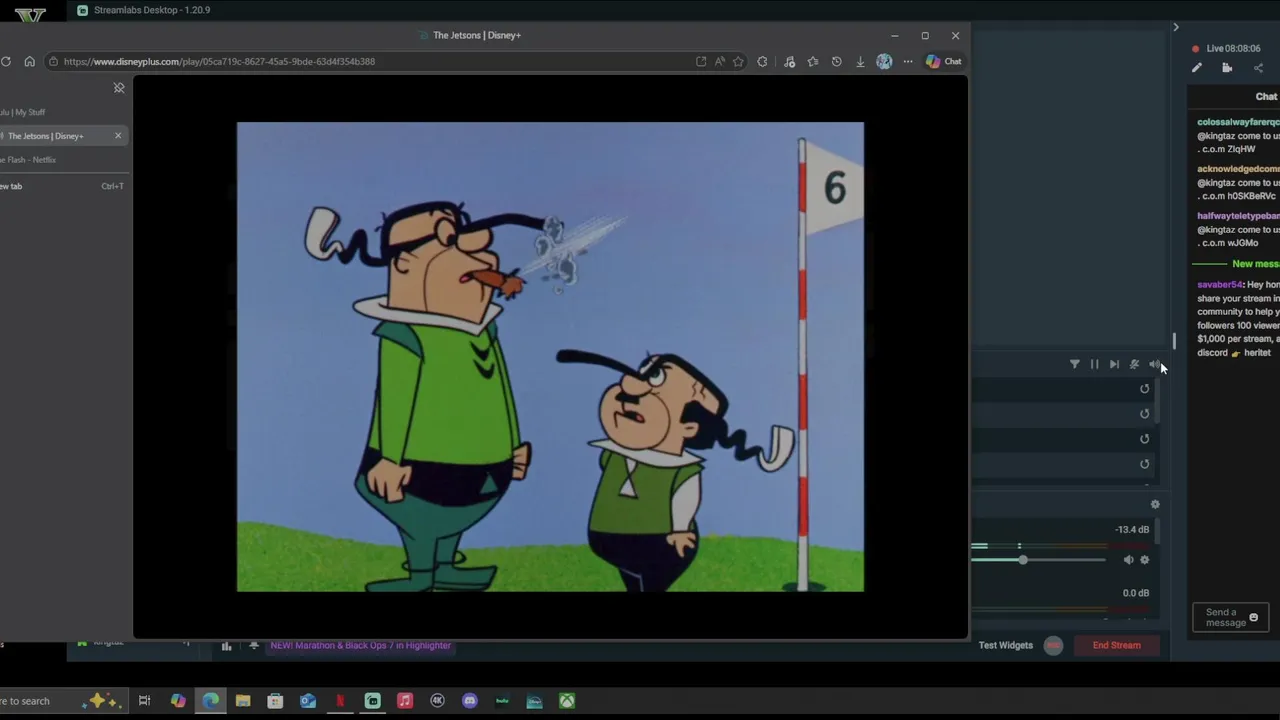Go to browser home page
Screen dimensions: 1280x720
(29, 62)
